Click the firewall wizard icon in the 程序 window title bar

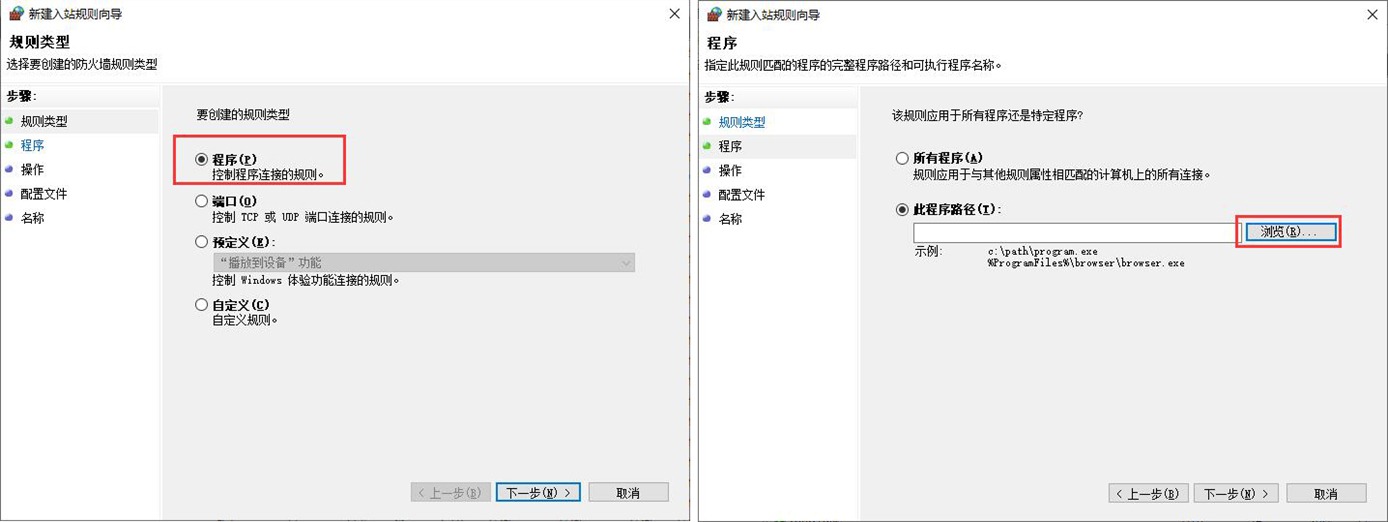(x=713, y=15)
